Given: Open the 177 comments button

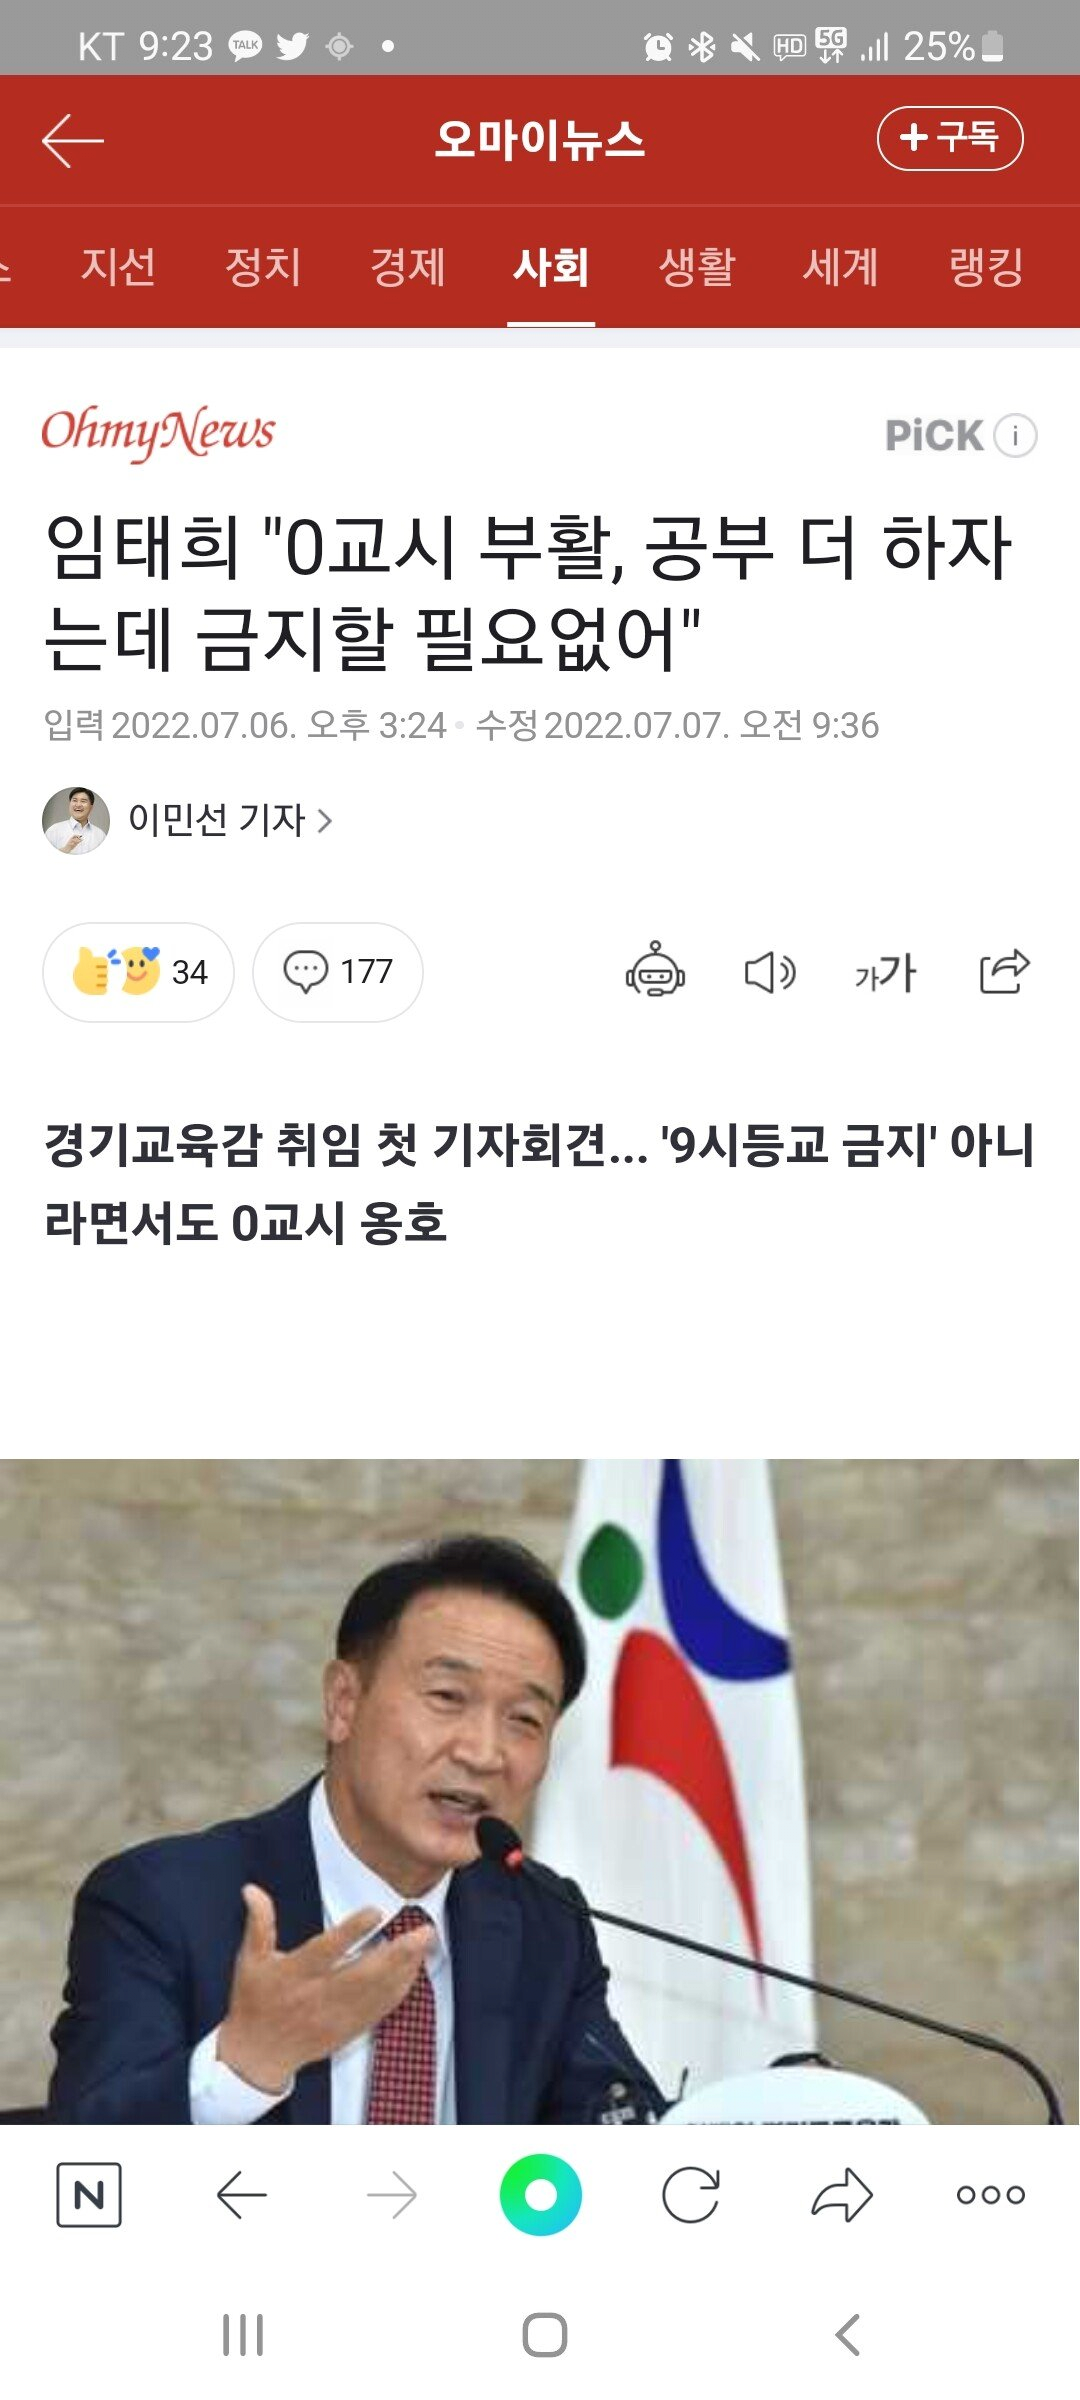Looking at the screenshot, I should point(338,972).
